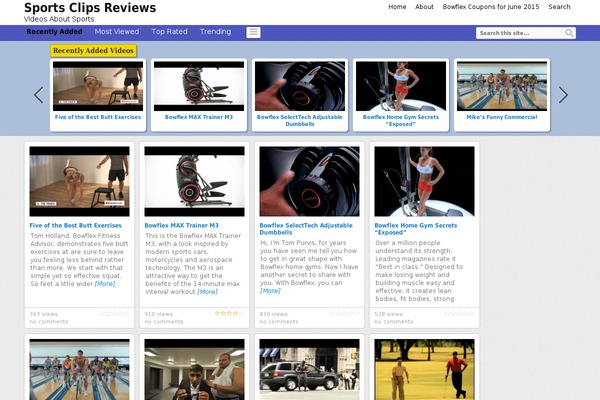Open carousel link Mike's Funny Commercial

tap(502, 117)
